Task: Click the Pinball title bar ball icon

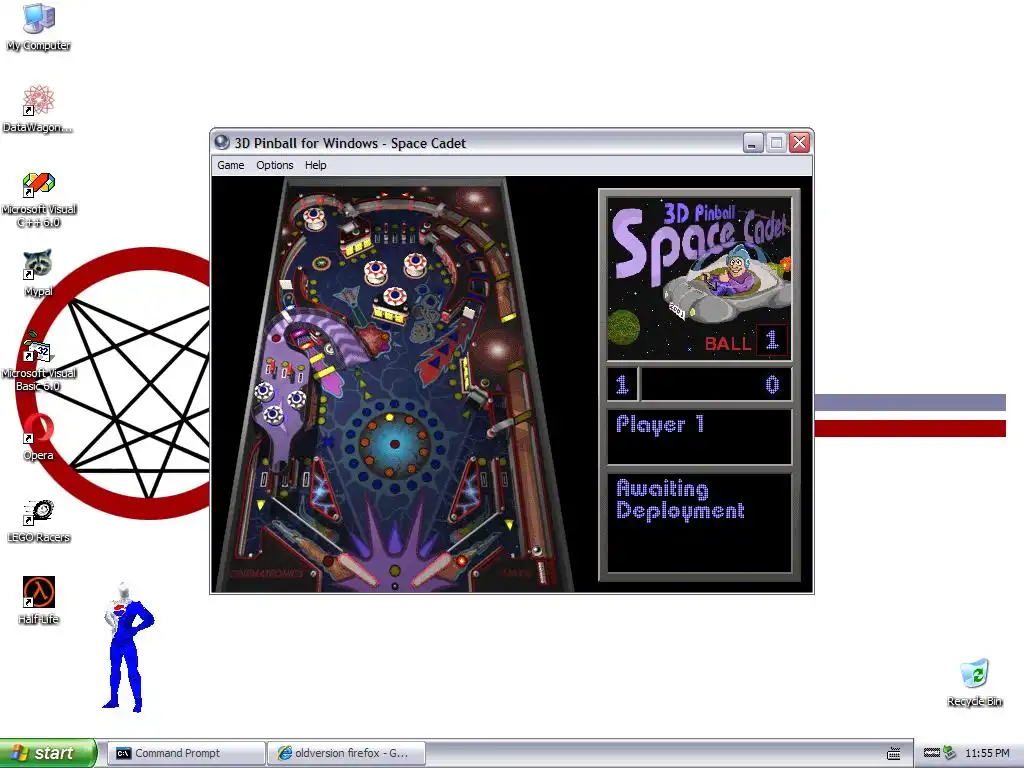Action: click(222, 142)
